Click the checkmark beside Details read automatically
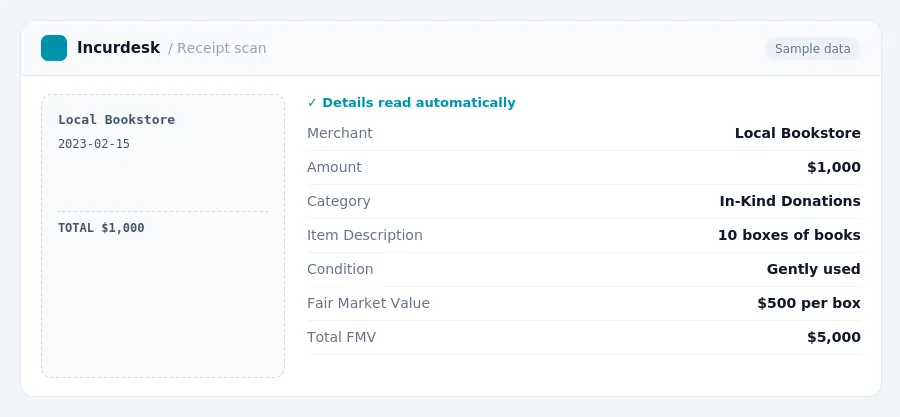Viewport: 900px width, 417px height. 312,103
